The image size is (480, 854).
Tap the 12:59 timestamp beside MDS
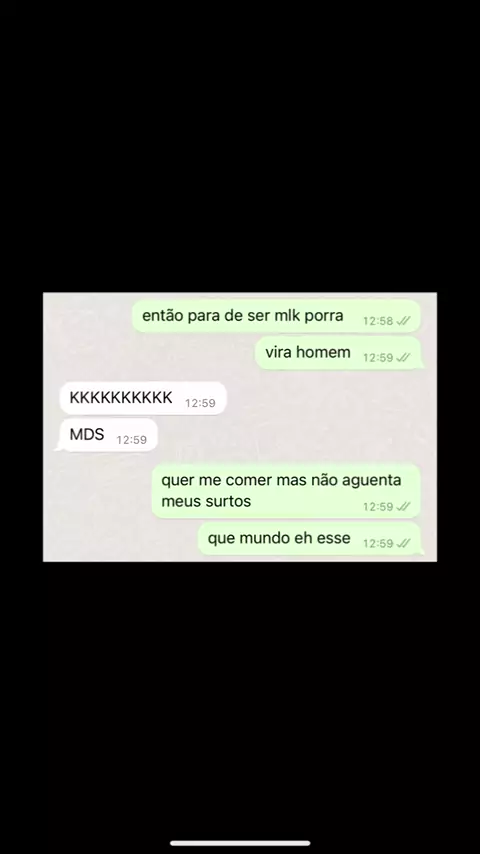[131, 440]
